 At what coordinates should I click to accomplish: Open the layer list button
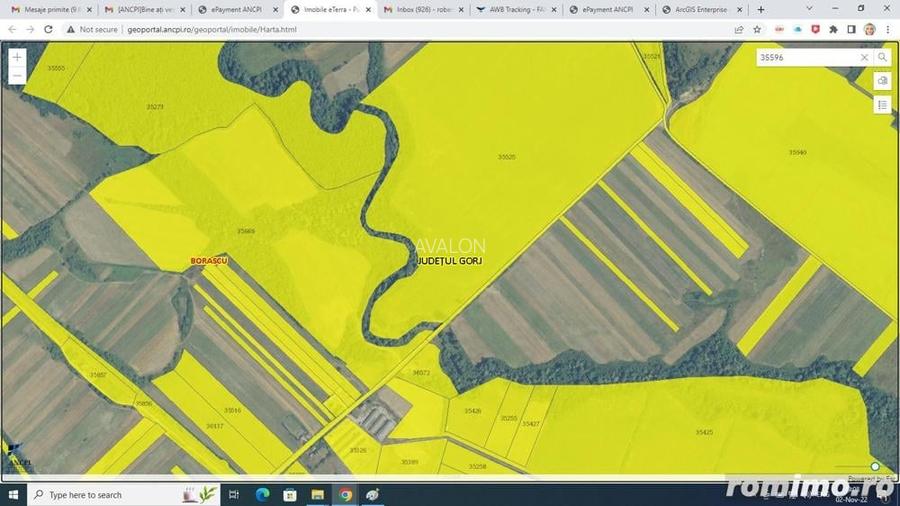882,105
